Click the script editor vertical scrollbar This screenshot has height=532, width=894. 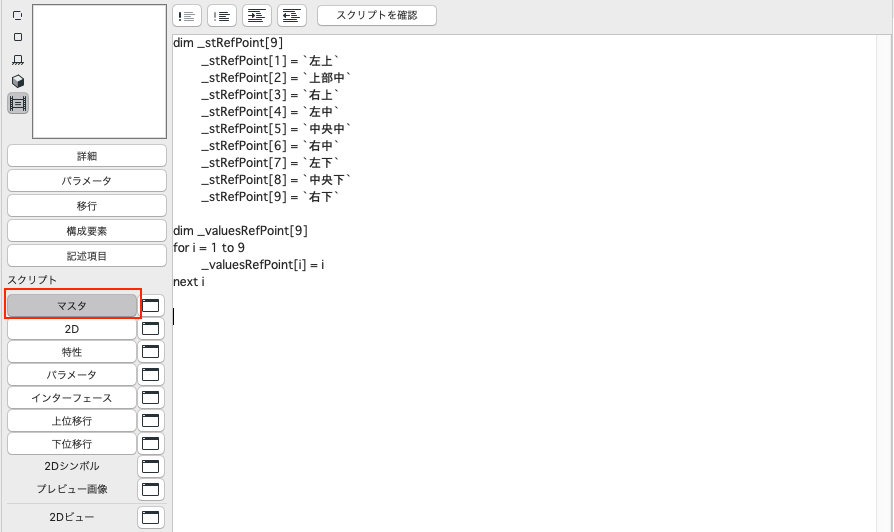pyautogui.click(x=884, y=283)
